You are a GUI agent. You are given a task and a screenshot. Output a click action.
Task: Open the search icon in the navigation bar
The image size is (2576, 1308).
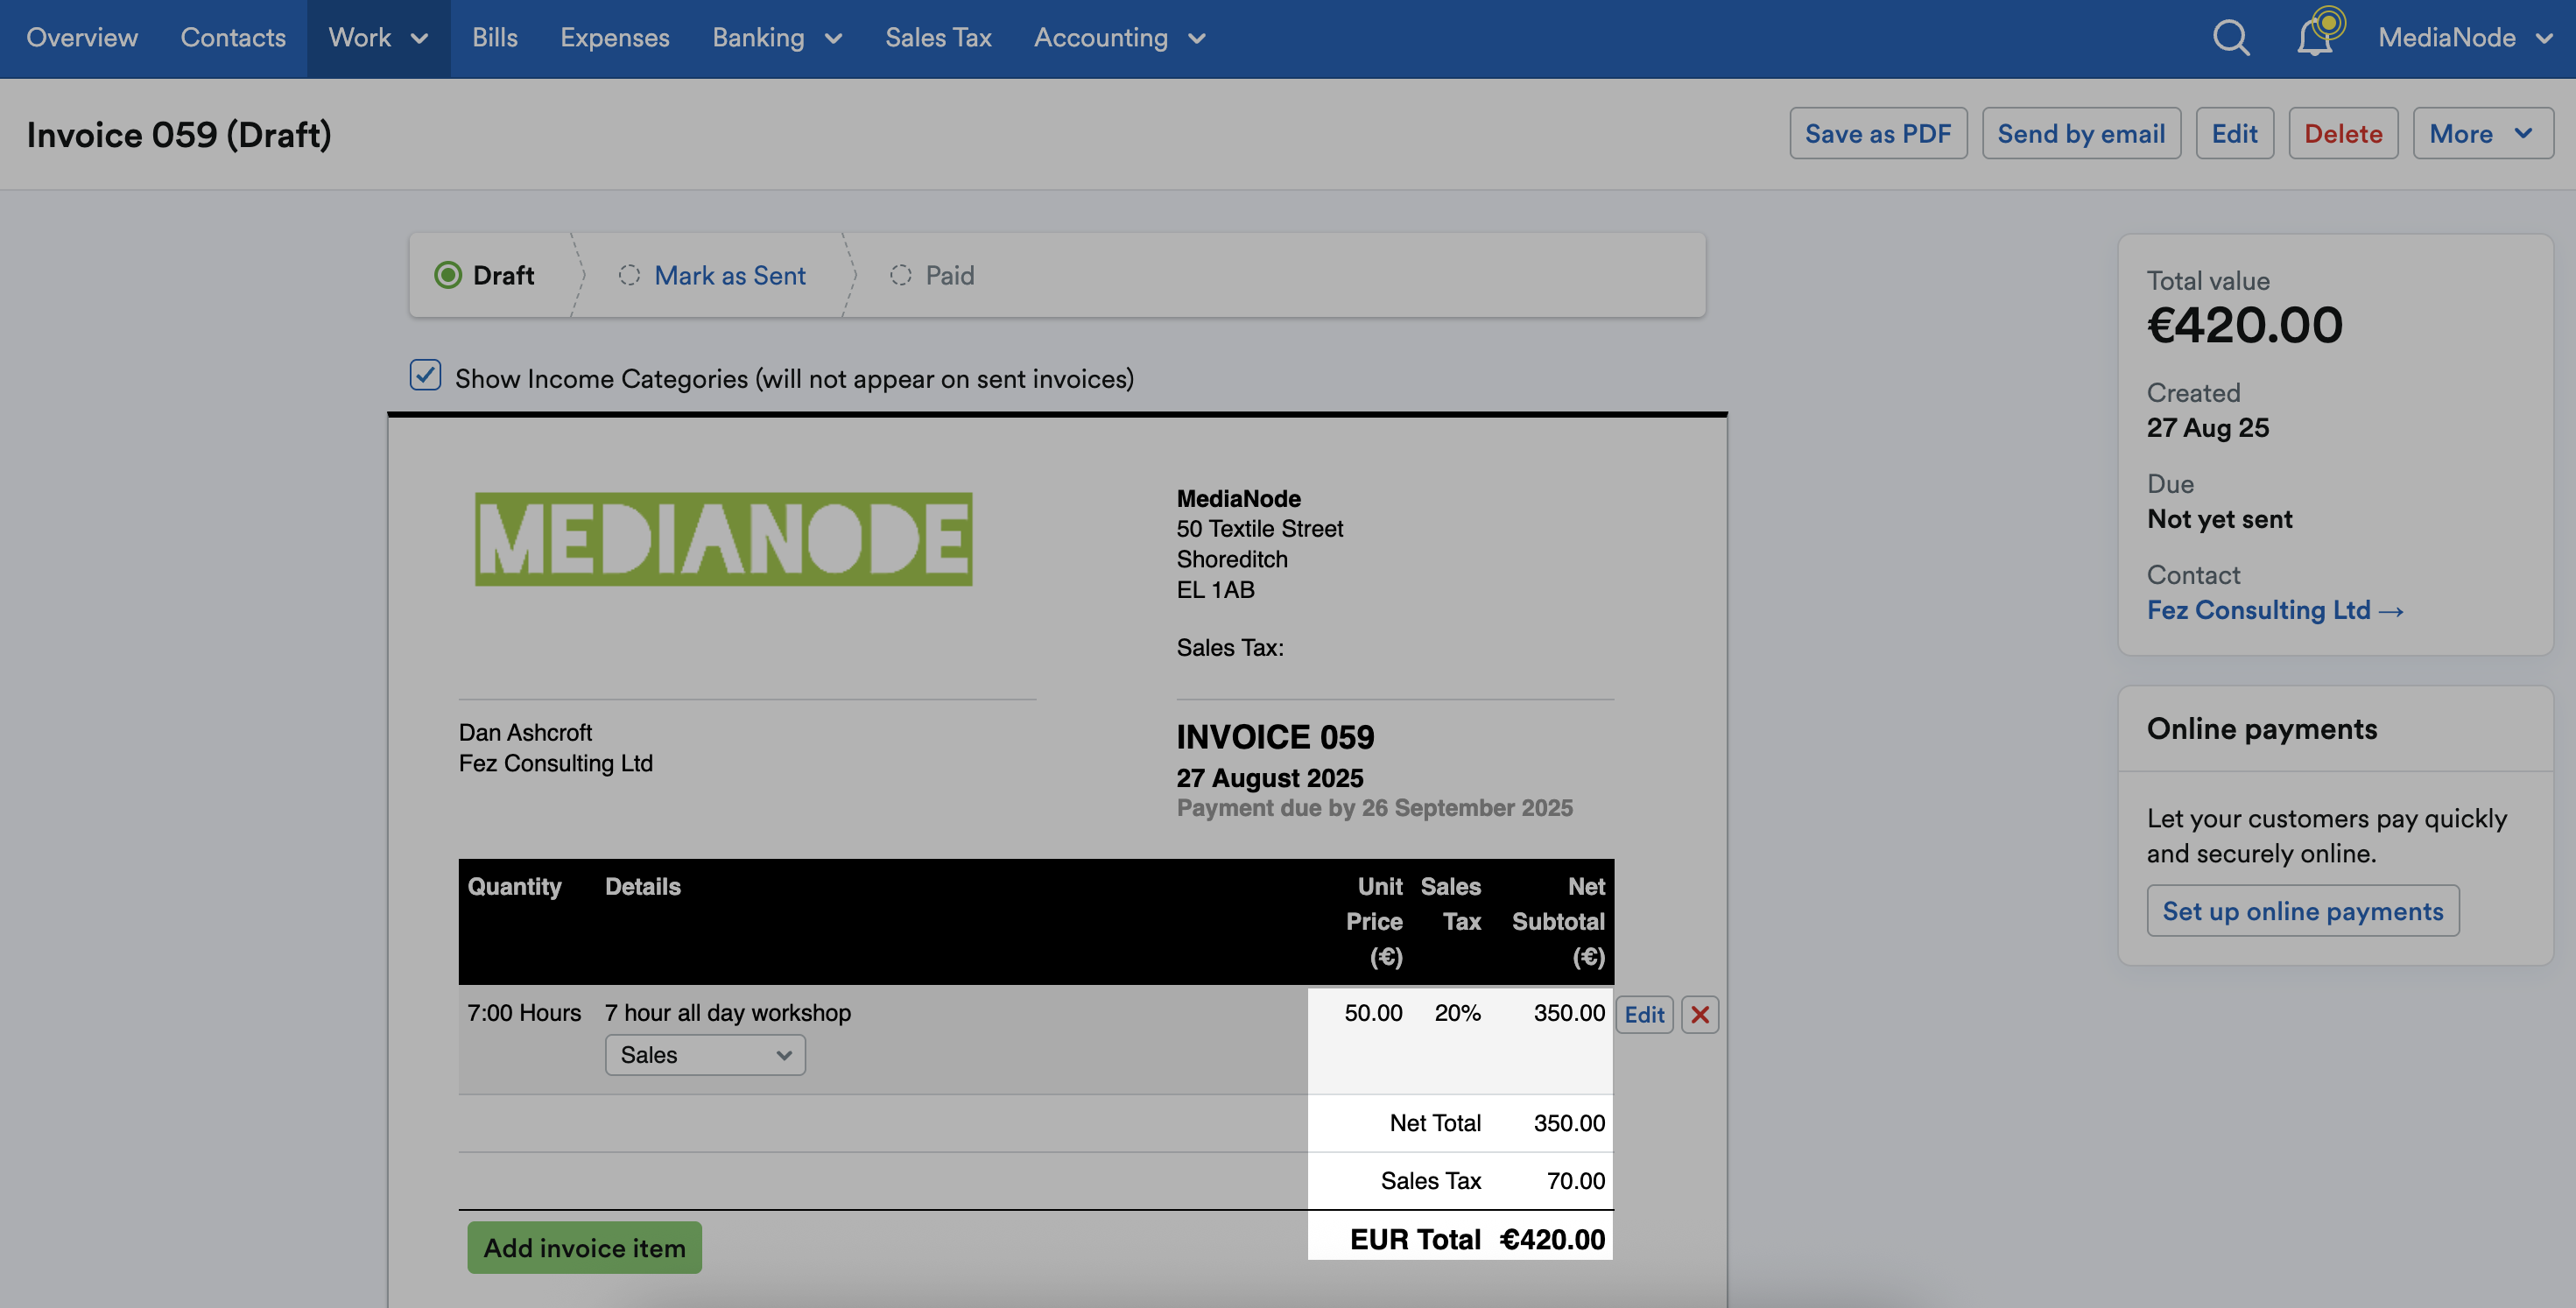(2229, 37)
